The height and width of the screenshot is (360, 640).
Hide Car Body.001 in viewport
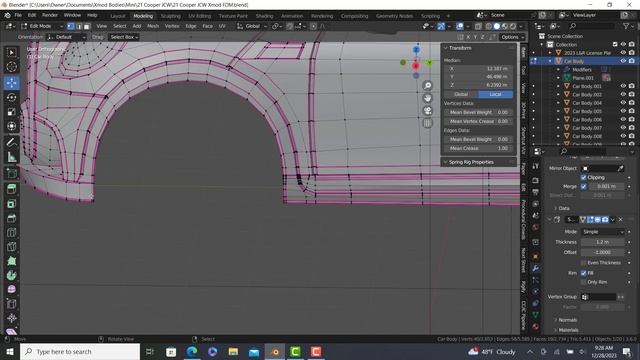pos(623,86)
